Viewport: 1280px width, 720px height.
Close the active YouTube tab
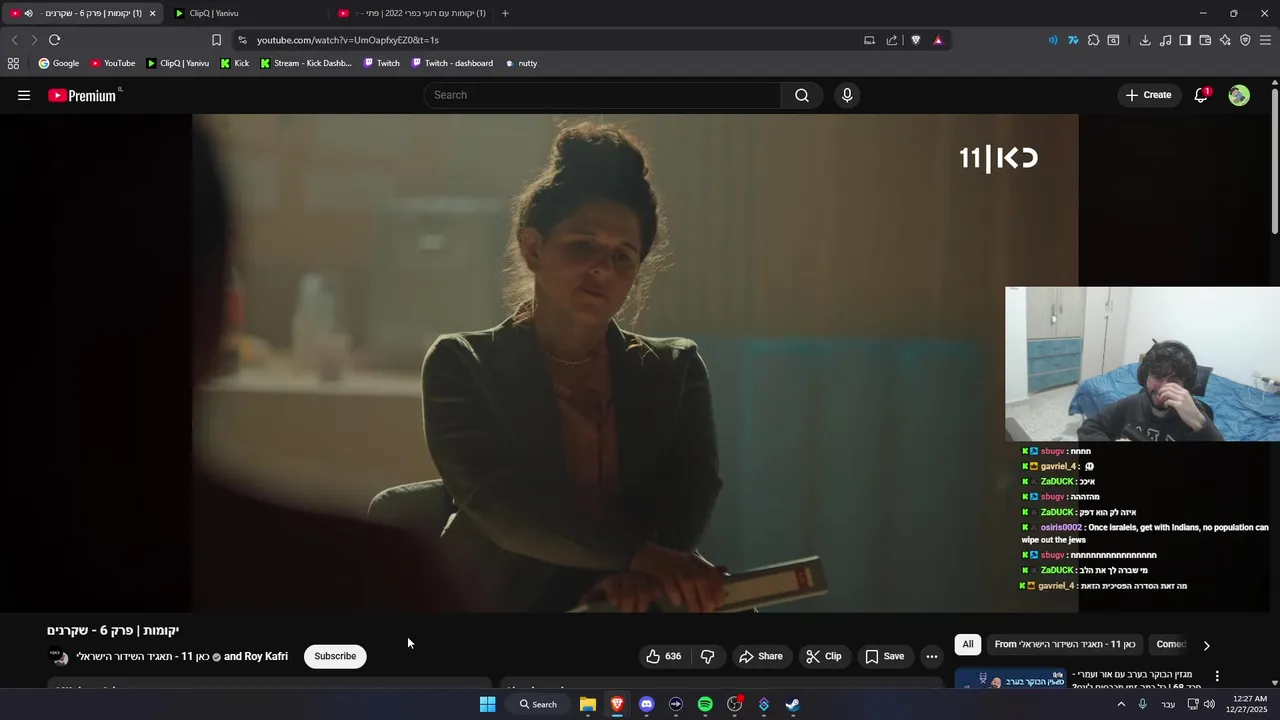tap(152, 13)
